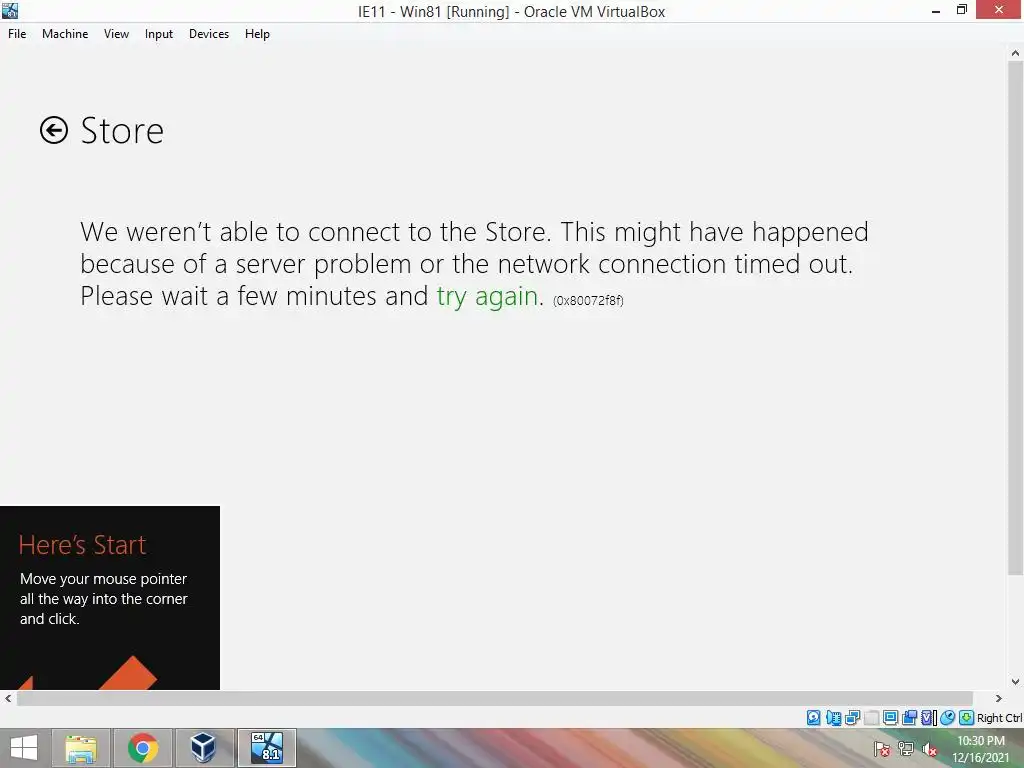Click the Windows Start button on taskbar

tap(24, 748)
